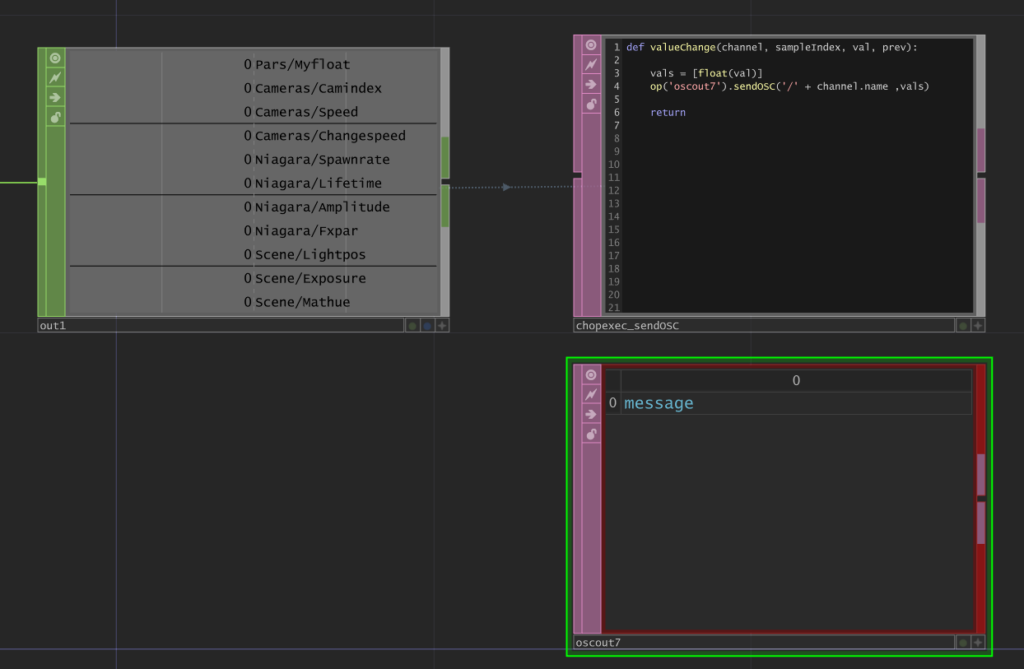
Task: Click zigzag flag icon on oscout7 node
Action: (x=591, y=394)
